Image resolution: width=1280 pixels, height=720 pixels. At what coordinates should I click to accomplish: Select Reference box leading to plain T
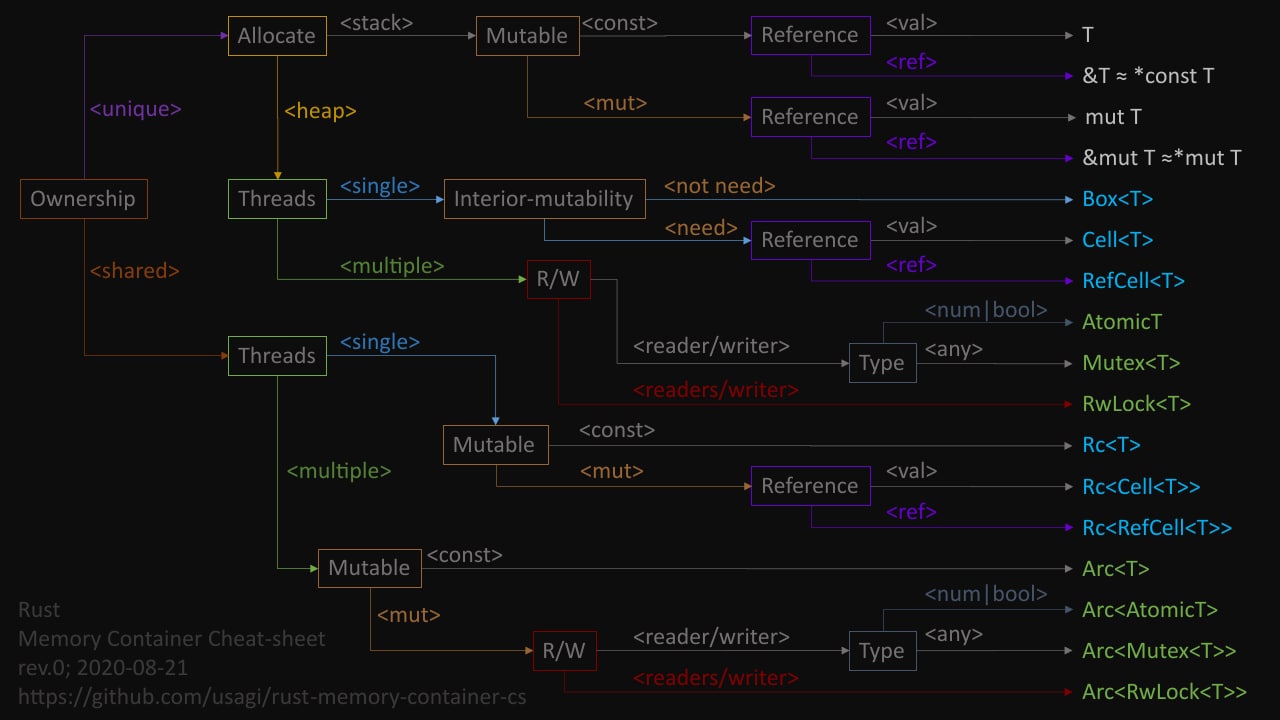[810, 35]
